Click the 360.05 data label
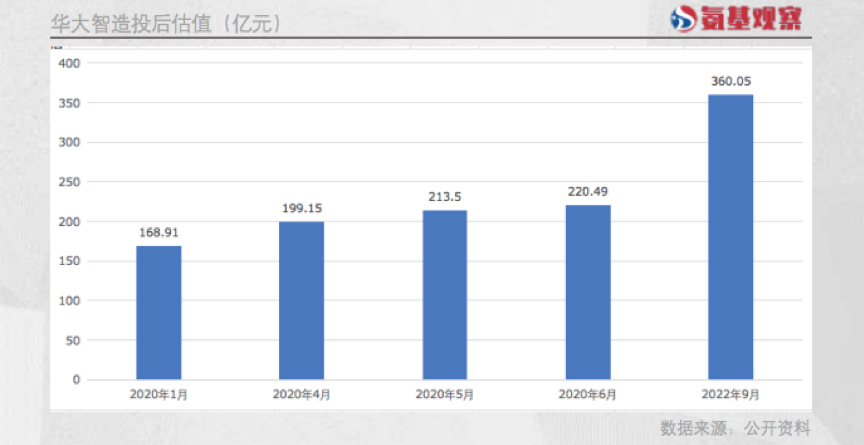This screenshot has height=445, width=864. coord(730,81)
